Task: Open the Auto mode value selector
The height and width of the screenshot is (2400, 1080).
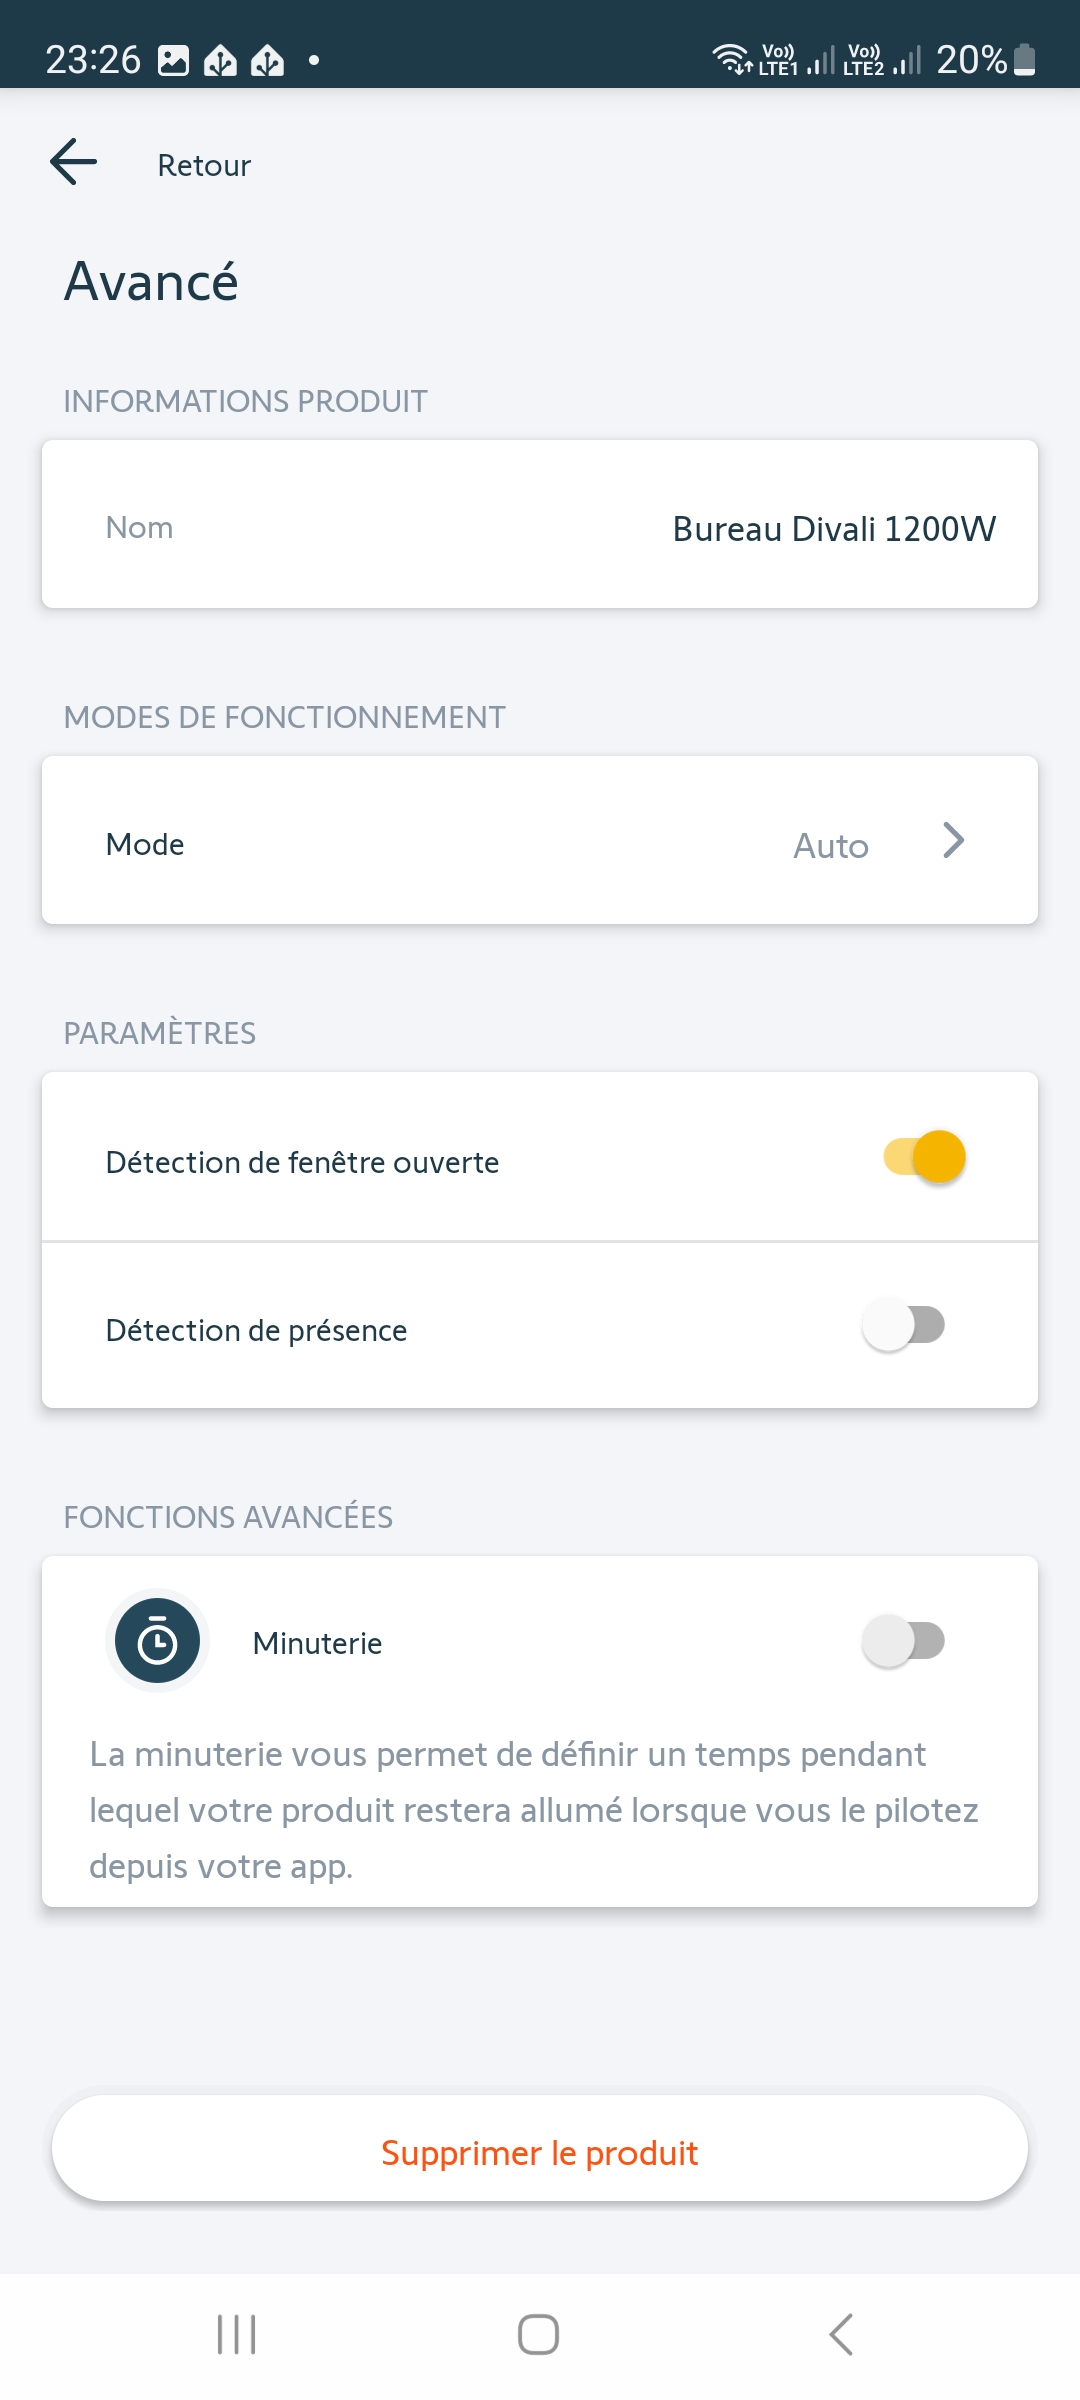Action: pyautogui.click(x=830, y=846)
